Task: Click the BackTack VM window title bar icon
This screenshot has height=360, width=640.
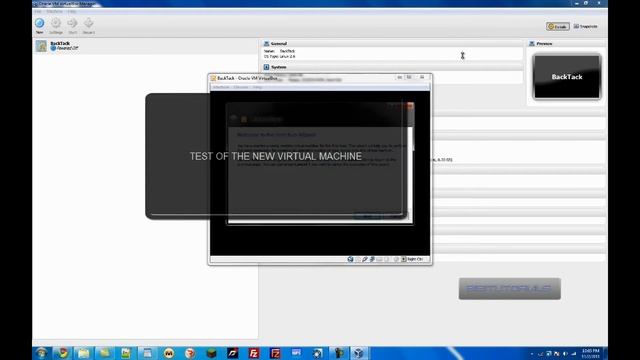Action: [x=213, y=78]
